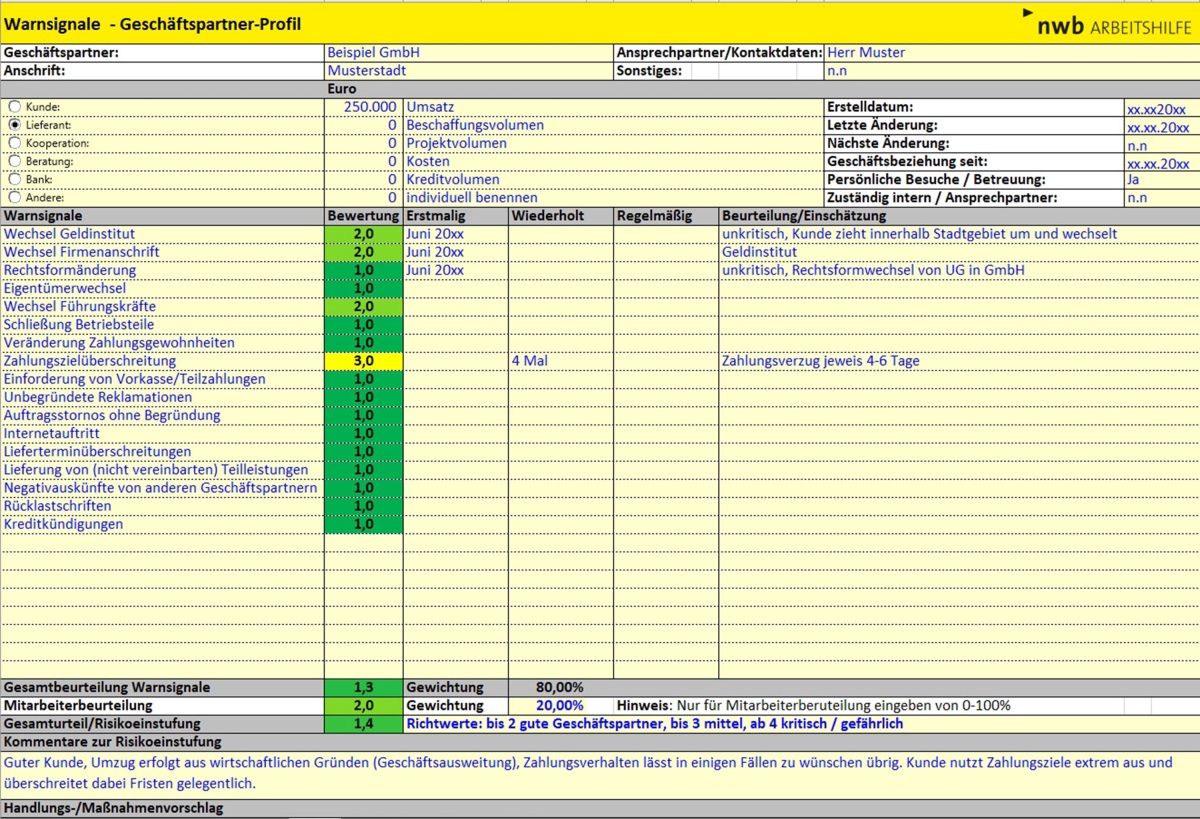The image size is (1200, 819).
Task: Click the Mitarbeiterbeurteilung 20,00% weighting cell
Action: coord(560,705)
